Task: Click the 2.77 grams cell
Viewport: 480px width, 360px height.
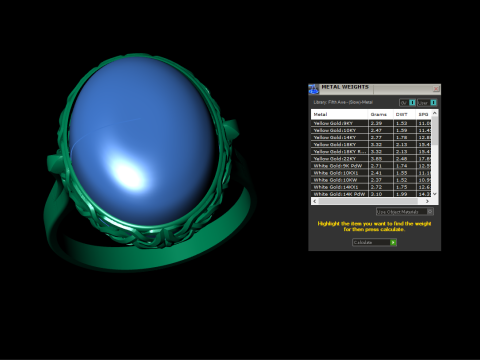Action: coord(381,137)
